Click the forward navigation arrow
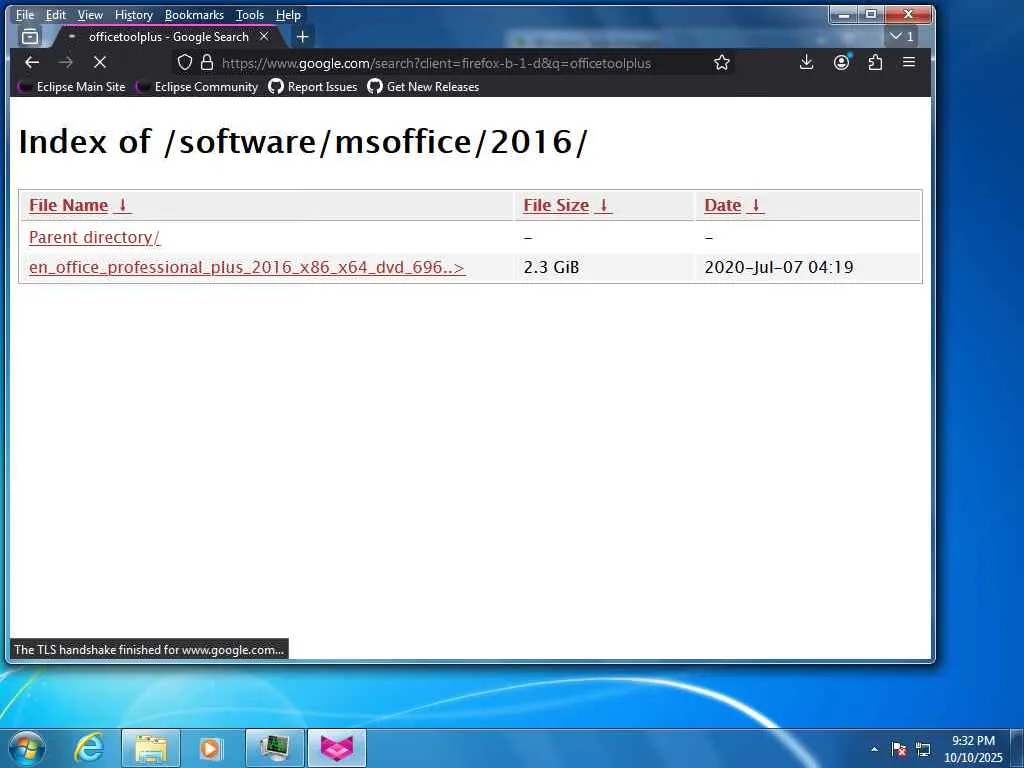 (65, 62)
